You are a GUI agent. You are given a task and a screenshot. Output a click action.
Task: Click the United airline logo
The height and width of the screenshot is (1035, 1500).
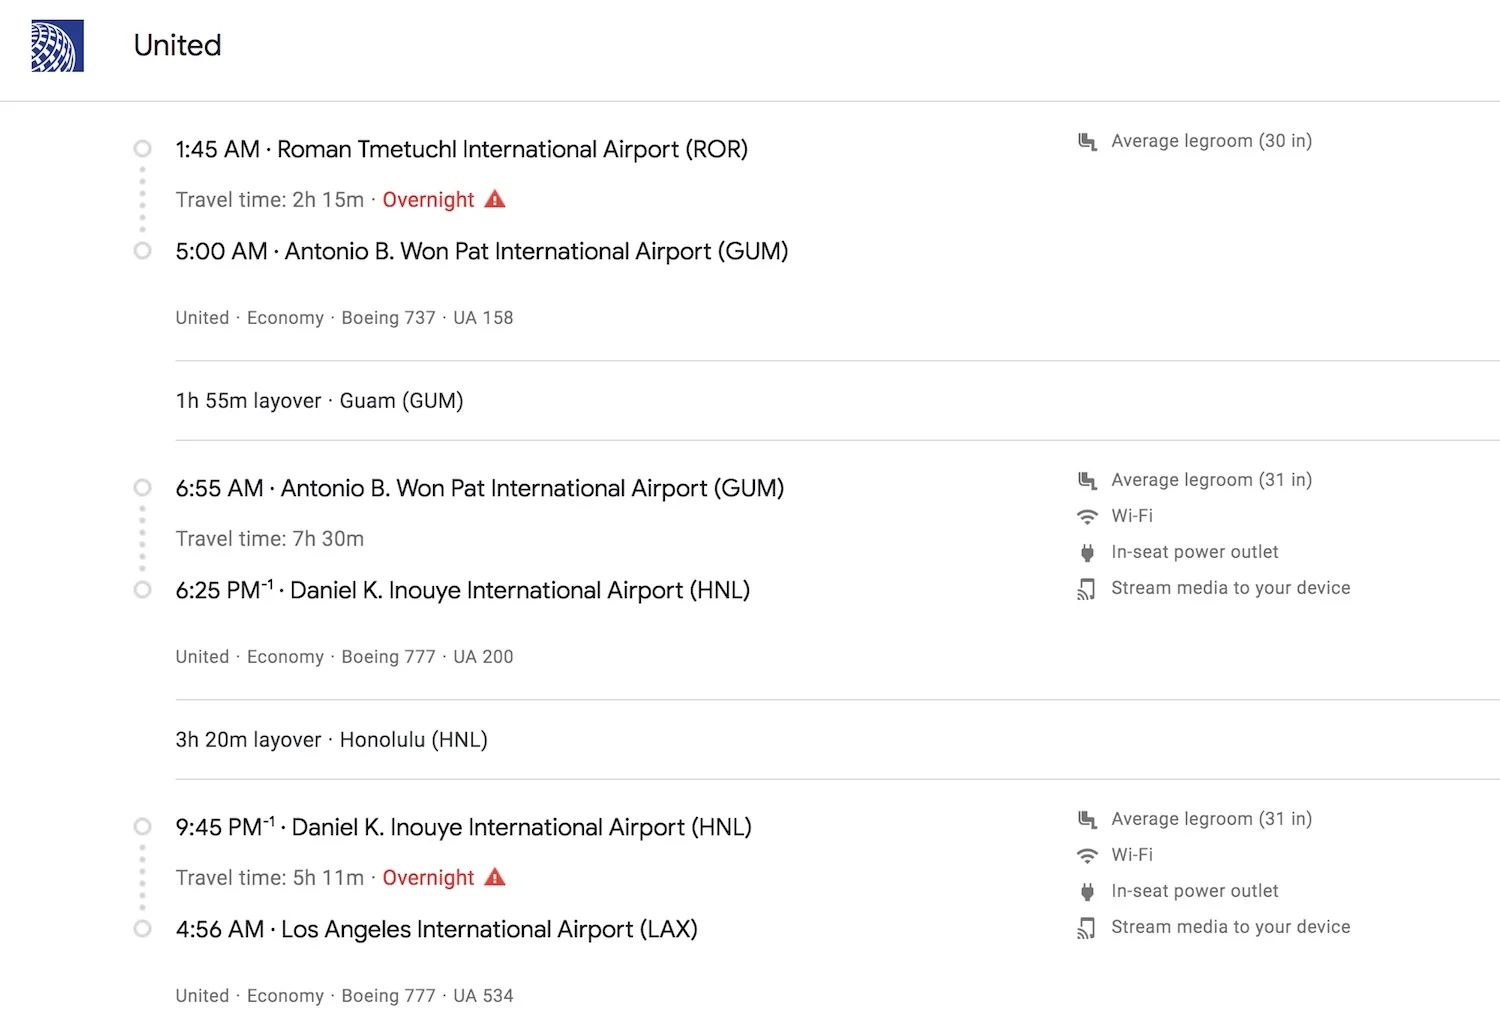[57, 46]
